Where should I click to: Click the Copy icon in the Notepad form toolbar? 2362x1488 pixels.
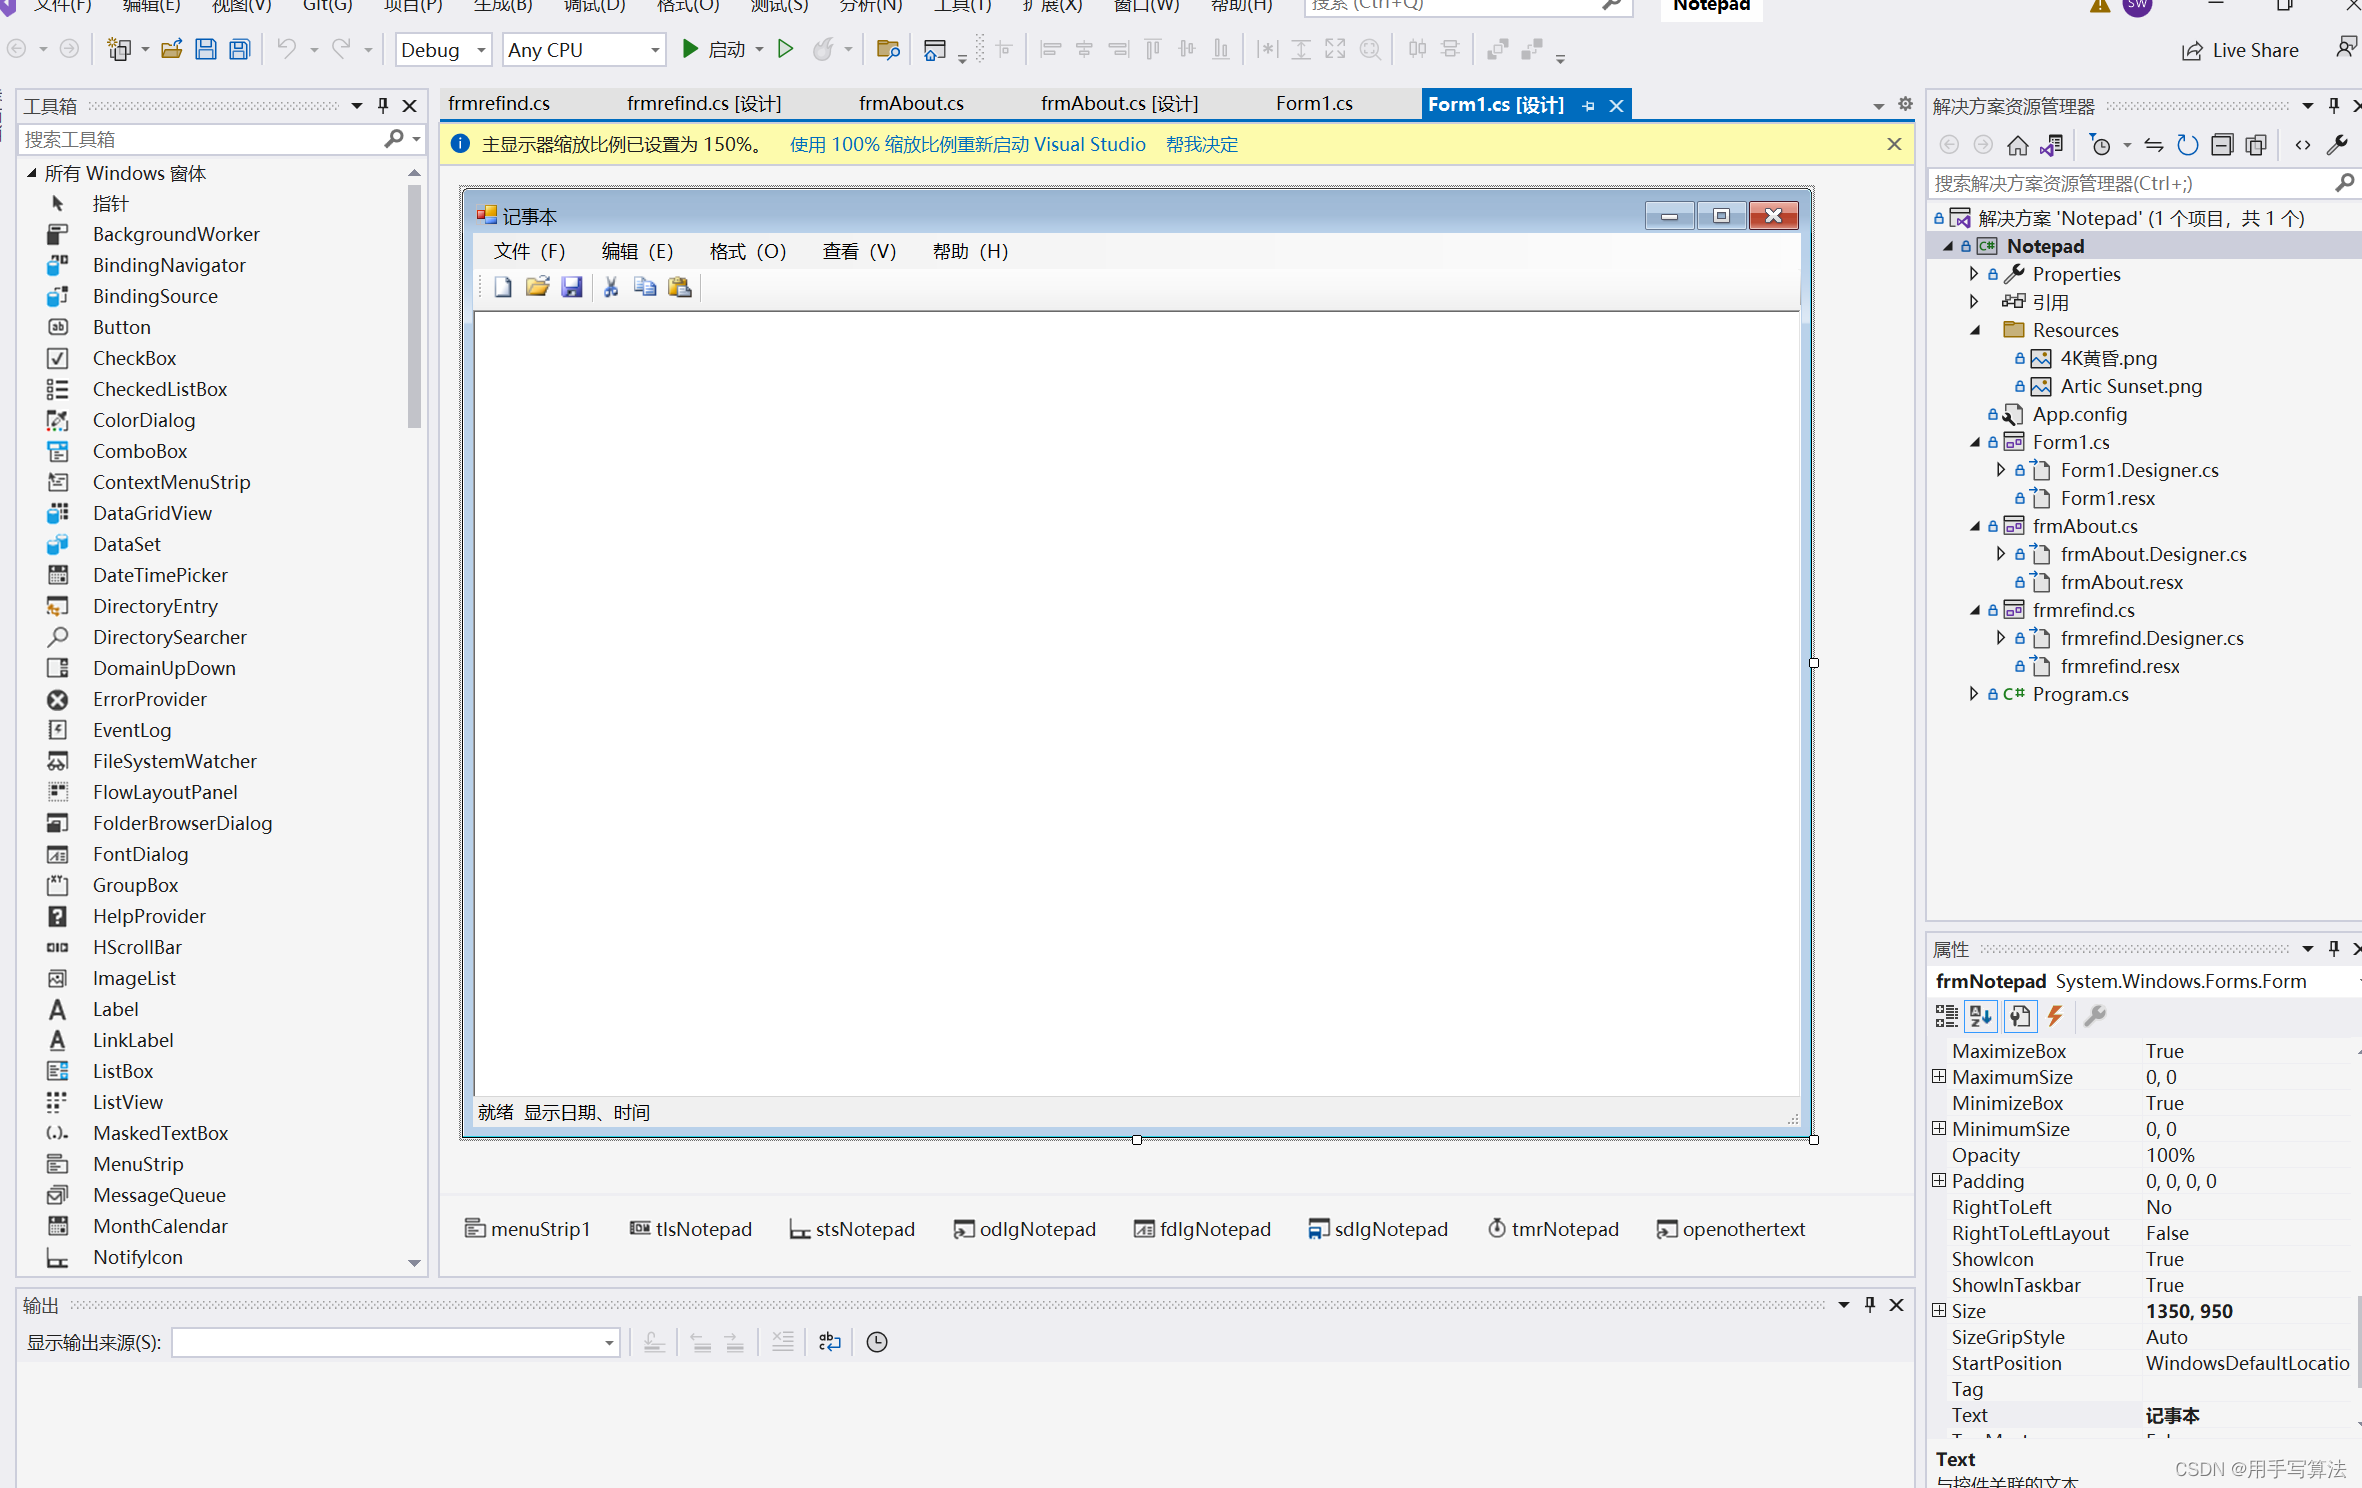645,288
